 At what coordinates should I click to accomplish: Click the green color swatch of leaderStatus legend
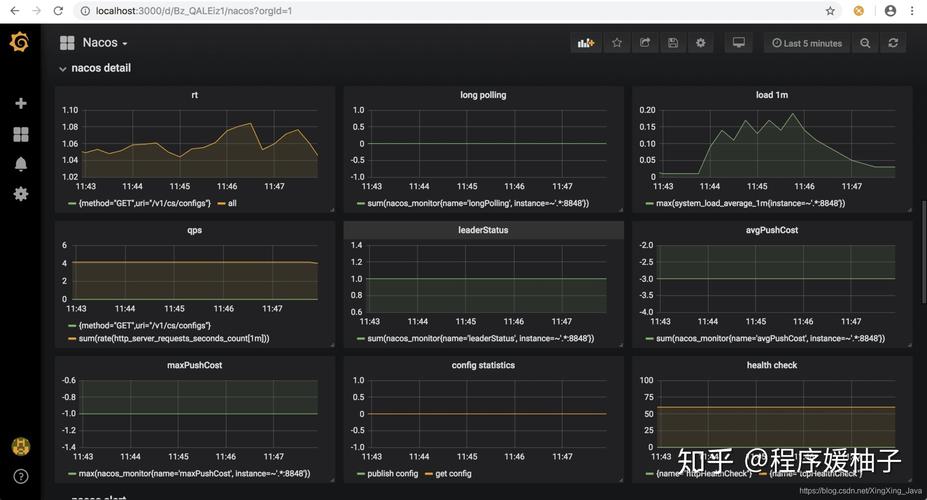[361, 339]
